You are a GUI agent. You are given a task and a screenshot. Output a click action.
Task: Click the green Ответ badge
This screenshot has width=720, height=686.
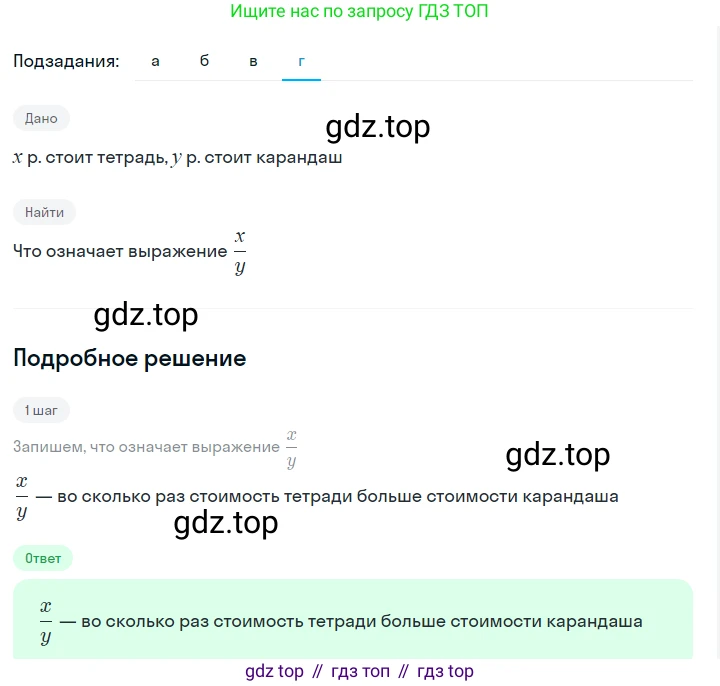pyautogui.click(x=43, y=558)
